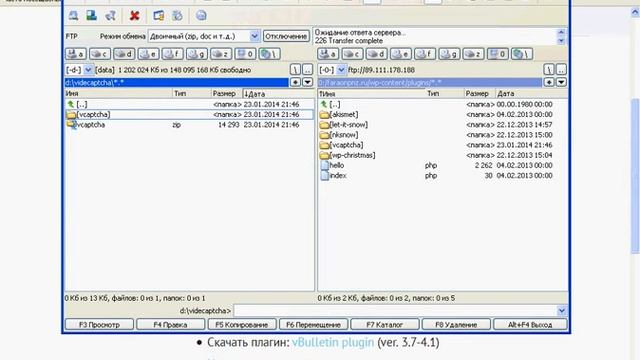Open left panel directory history arrow
Viewport: 640px width, 360px height.
[308, 82]
